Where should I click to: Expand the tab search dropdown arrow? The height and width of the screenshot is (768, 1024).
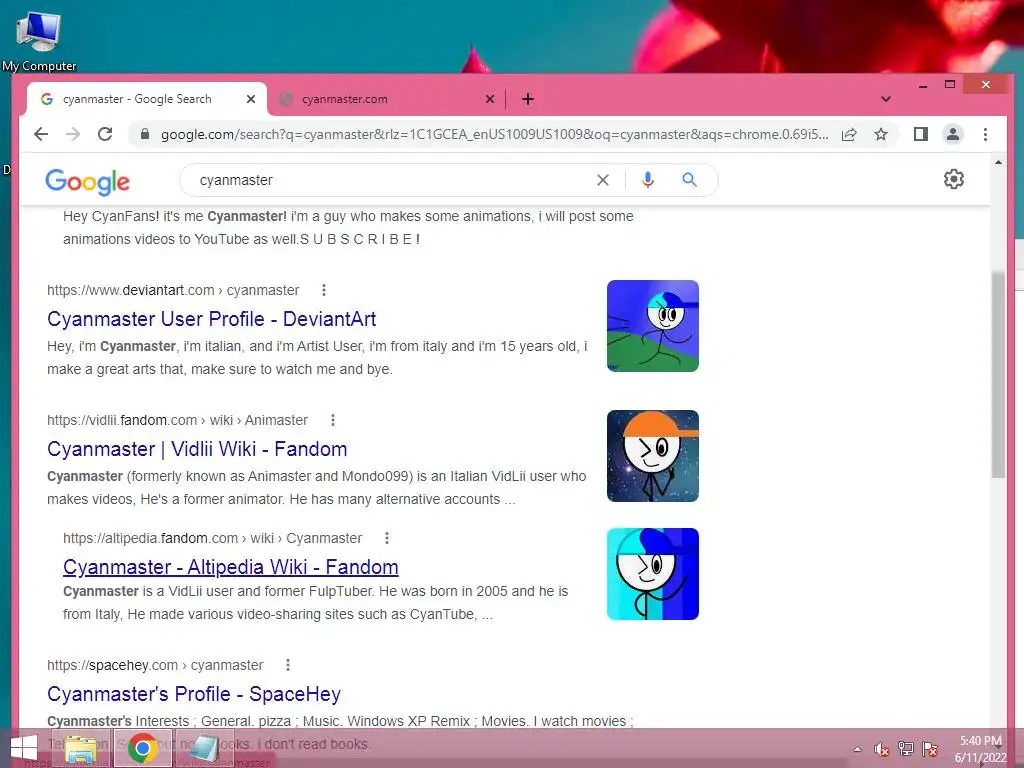[x=886, y=99]
